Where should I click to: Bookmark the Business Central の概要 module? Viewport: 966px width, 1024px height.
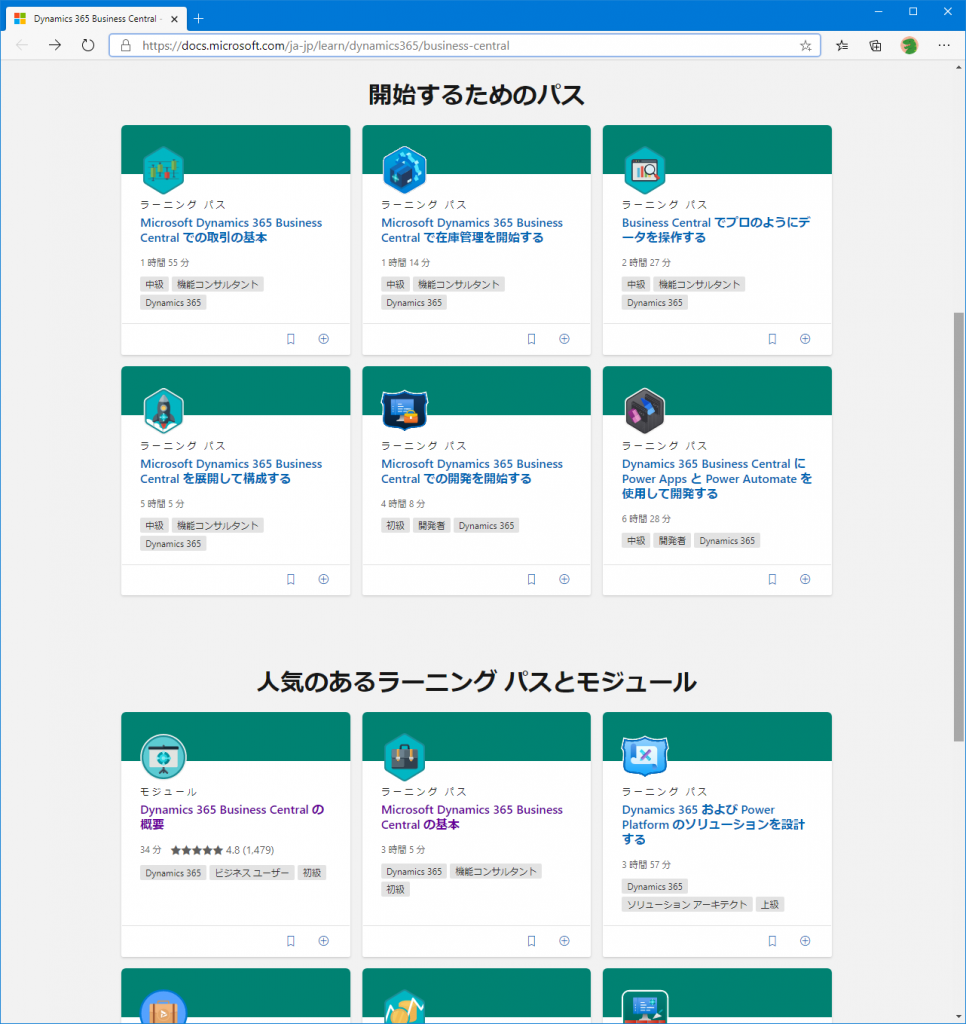[x=291, y=941]
